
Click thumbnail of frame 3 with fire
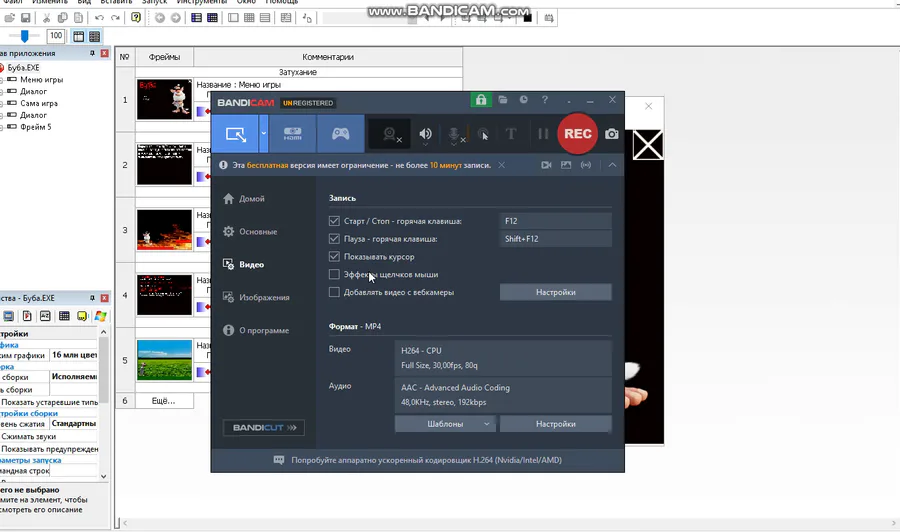tap(164, 230)
